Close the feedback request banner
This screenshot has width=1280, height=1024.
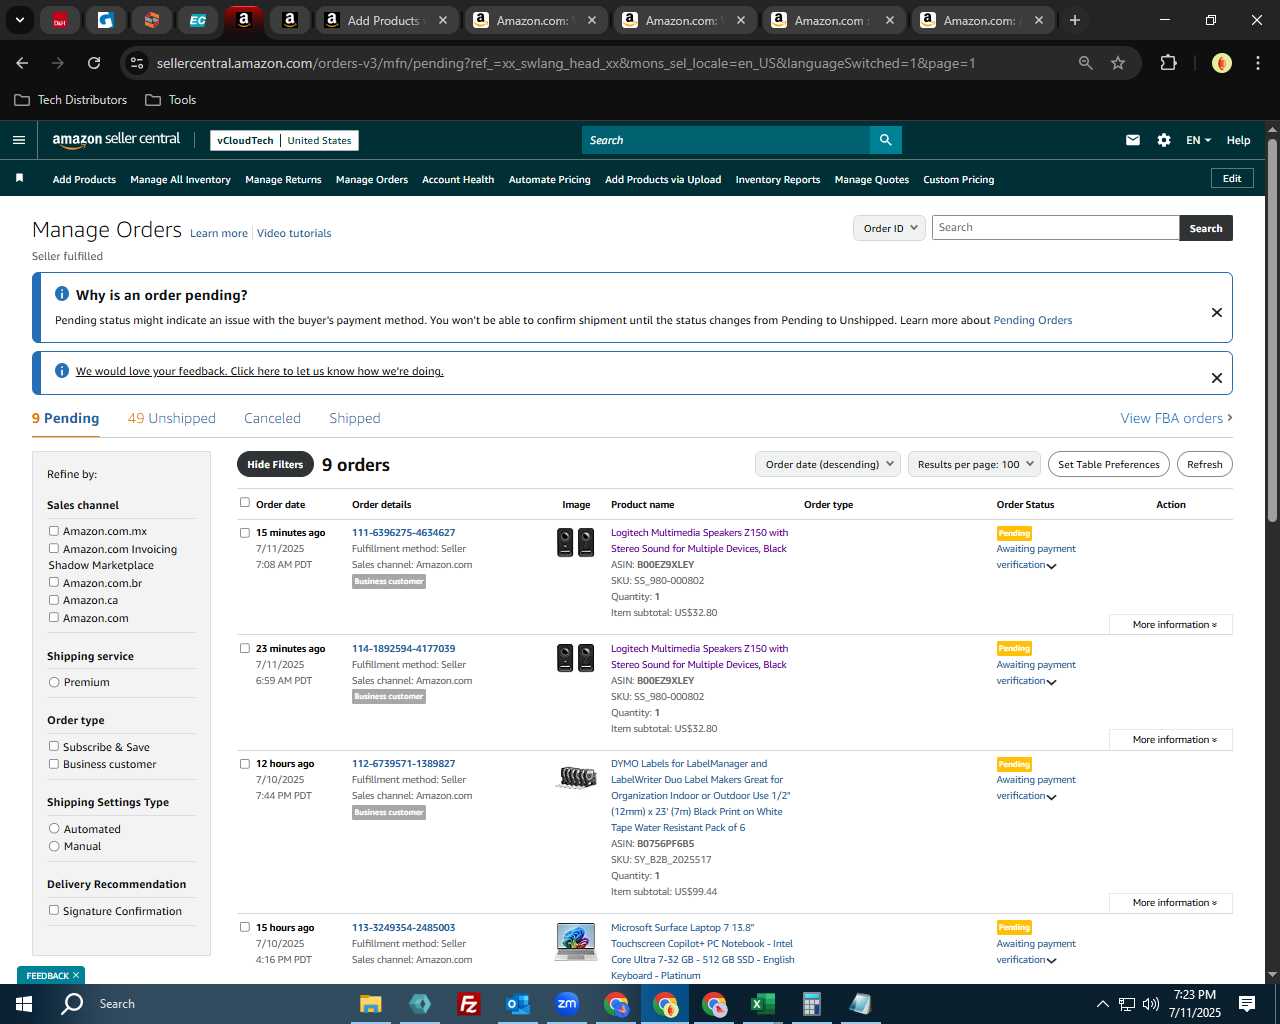1216,378
